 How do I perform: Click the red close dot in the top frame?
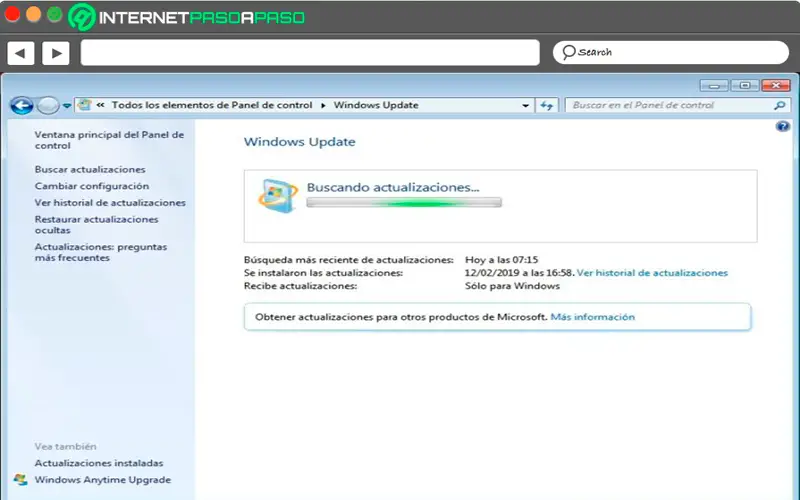(12, 14)
